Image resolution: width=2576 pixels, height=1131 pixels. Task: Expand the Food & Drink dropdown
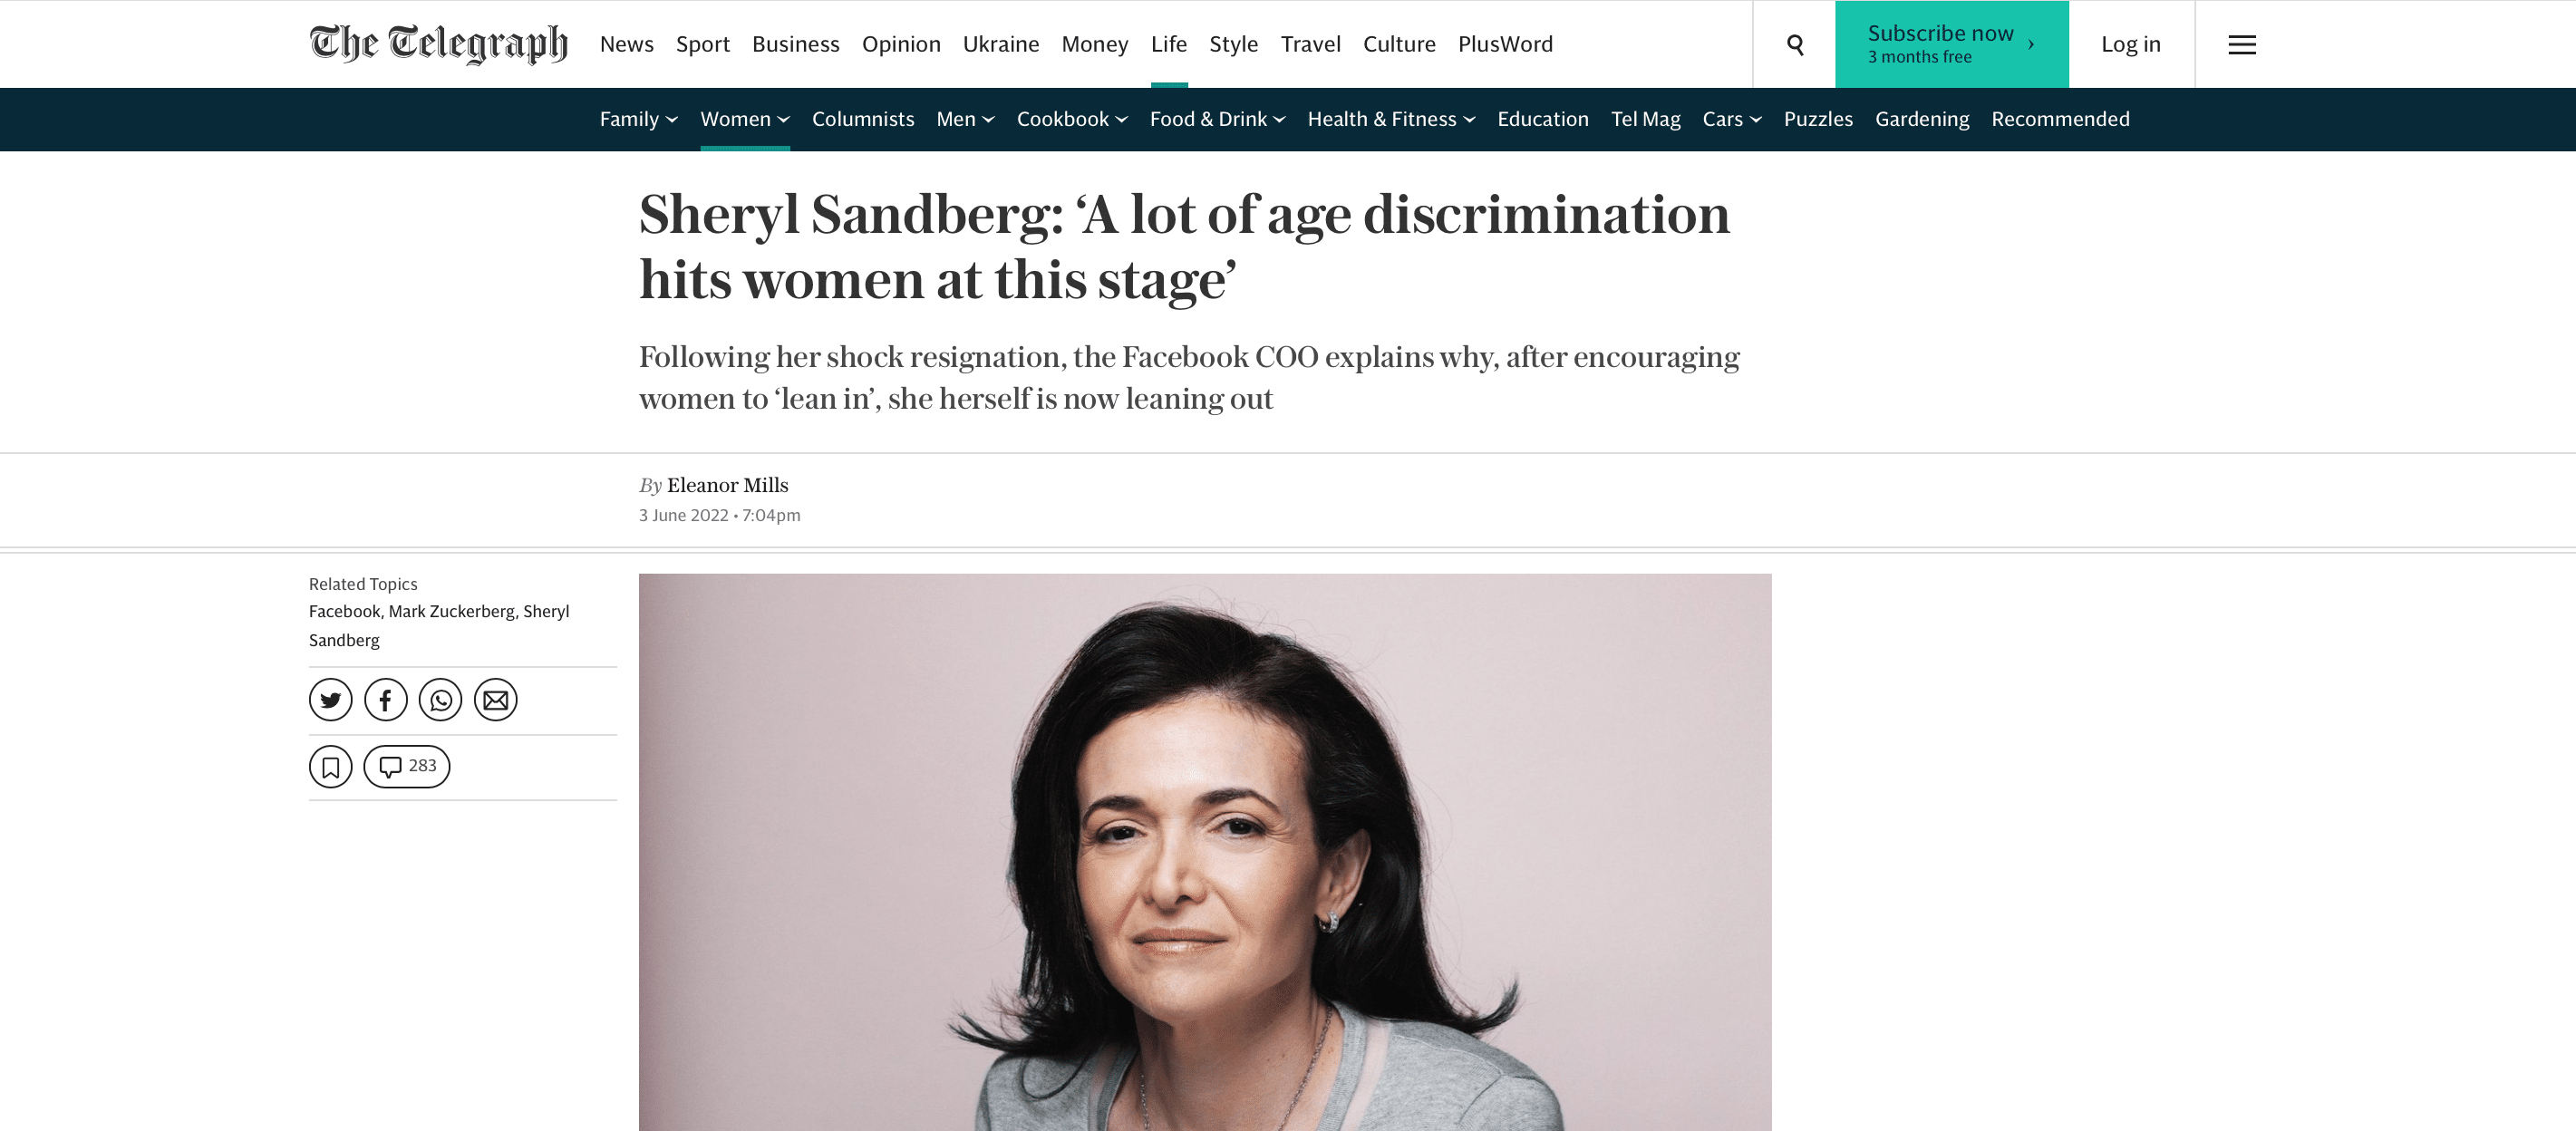[x=1217, y=119]
